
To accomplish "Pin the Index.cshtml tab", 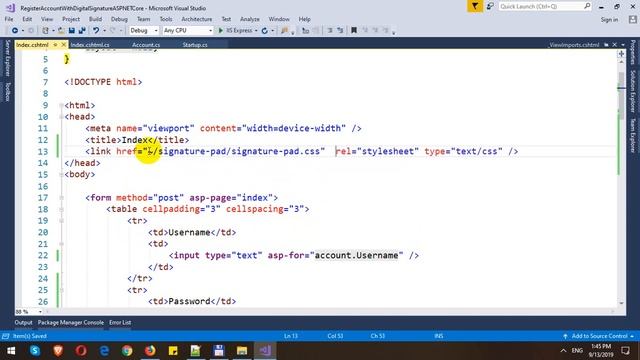I will 56,44.
